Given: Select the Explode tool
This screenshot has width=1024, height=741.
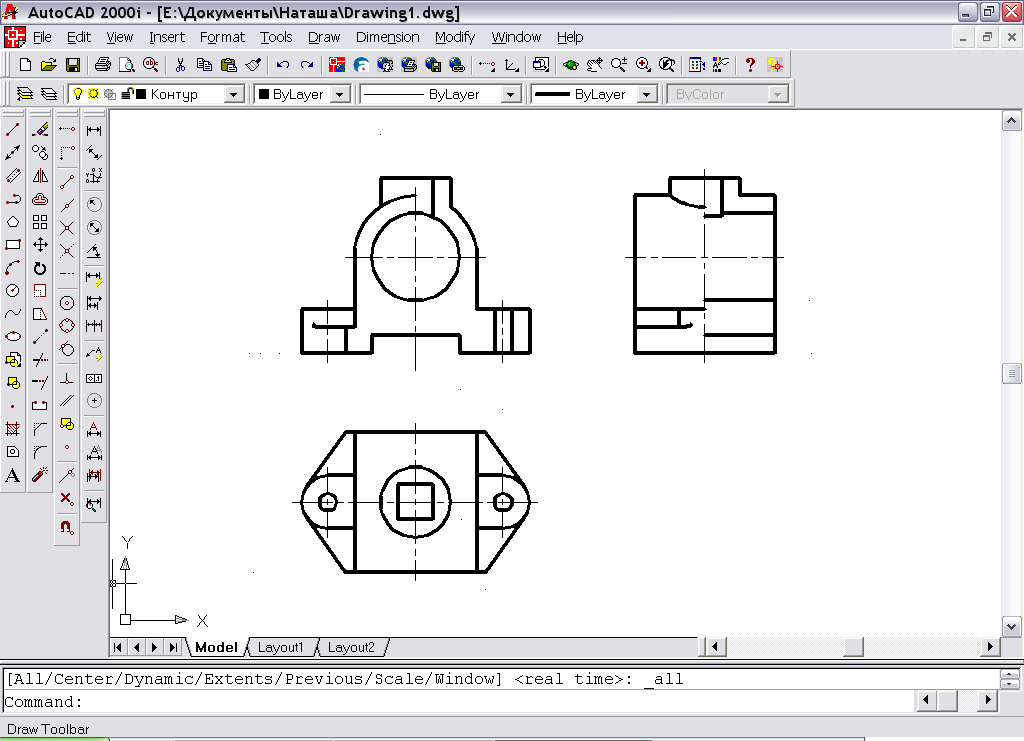Looking at the screenshot, I should click(40, 475).
